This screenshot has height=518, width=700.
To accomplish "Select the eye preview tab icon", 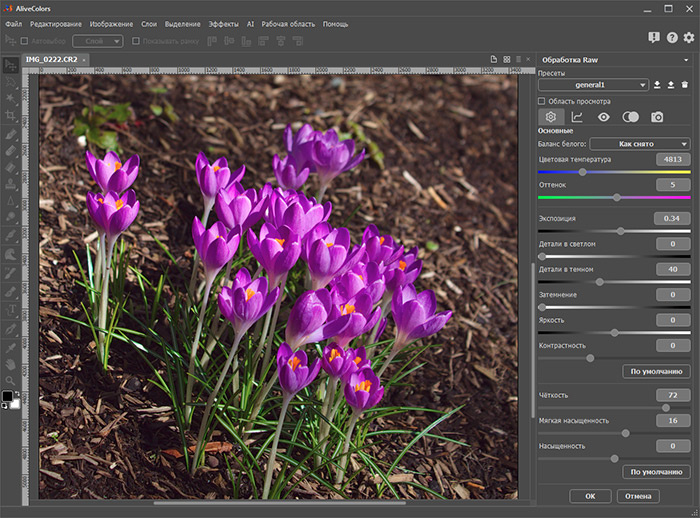I will pyautogui.click(x=604, y=117).
